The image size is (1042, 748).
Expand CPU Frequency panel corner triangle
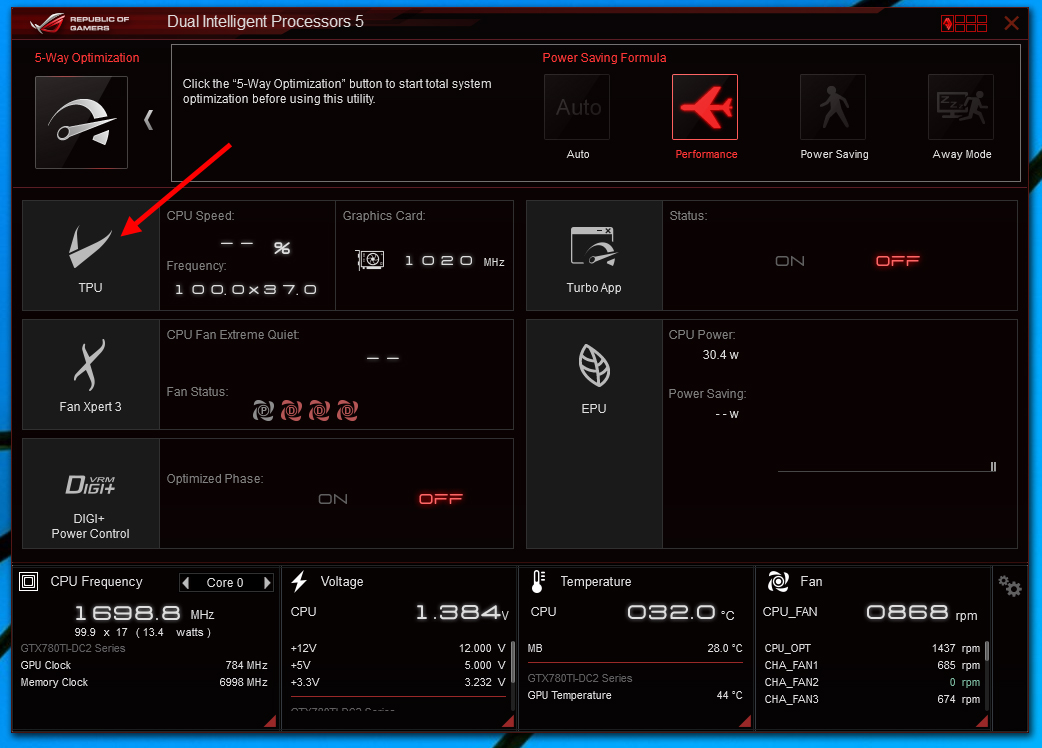pyautogui.click(x=270, y=721)
